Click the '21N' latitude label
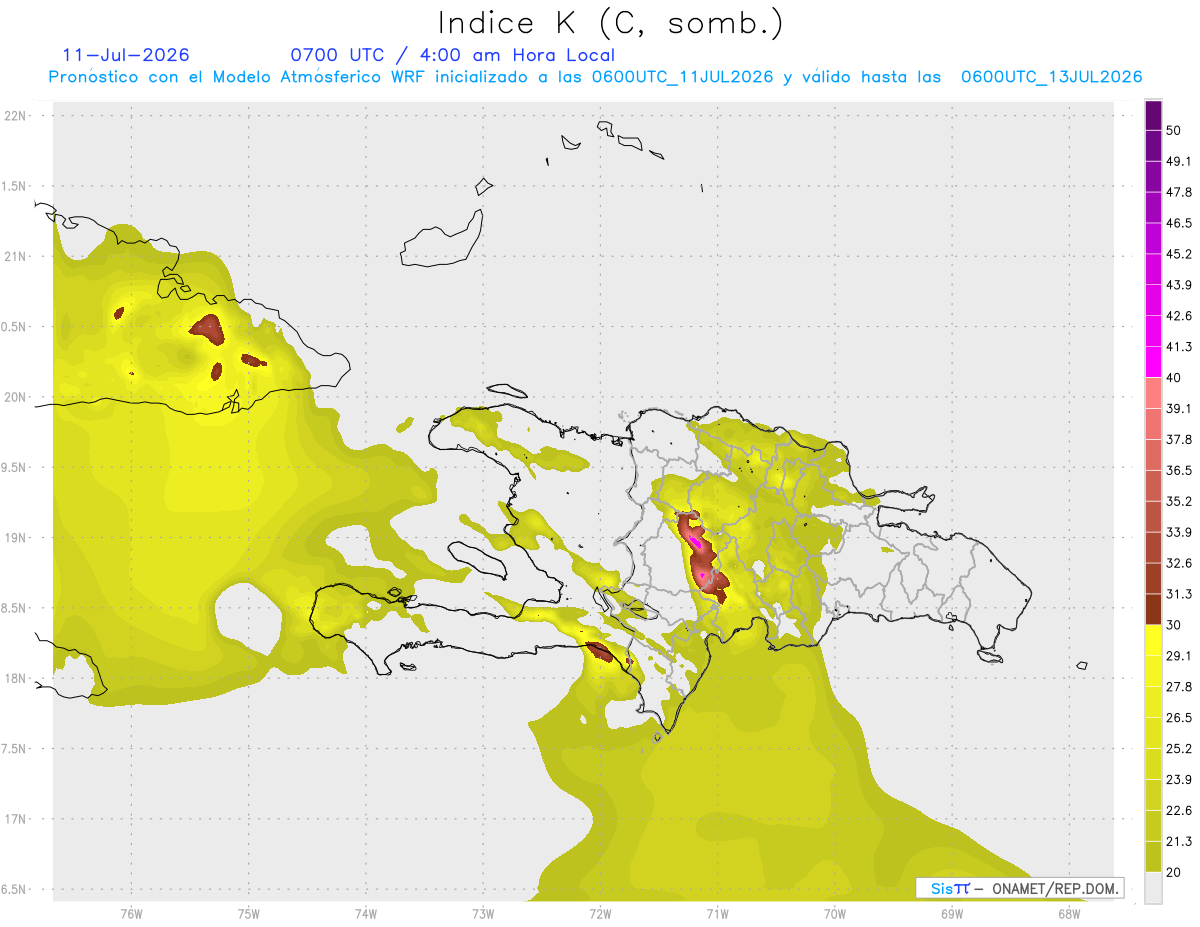Screen dimensions: 1200x927 [17, 256]
